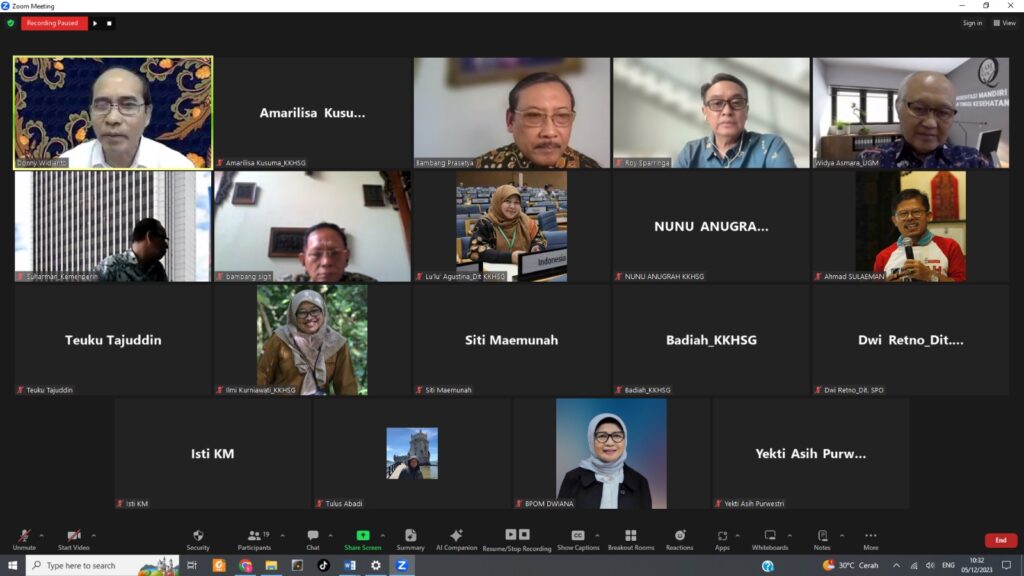
Task: Open Whiteboards
Action: tap(770, 539)
